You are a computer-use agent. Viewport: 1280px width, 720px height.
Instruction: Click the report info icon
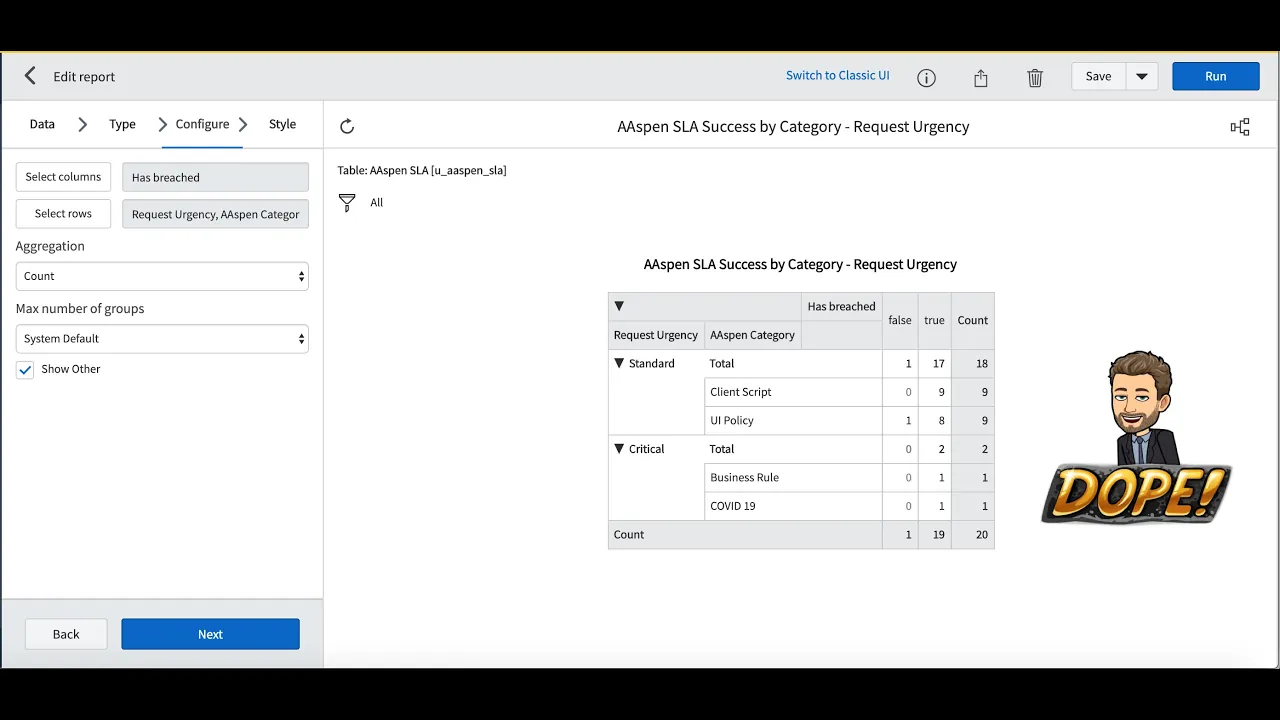pyautogui.click(x=926, y=77)
